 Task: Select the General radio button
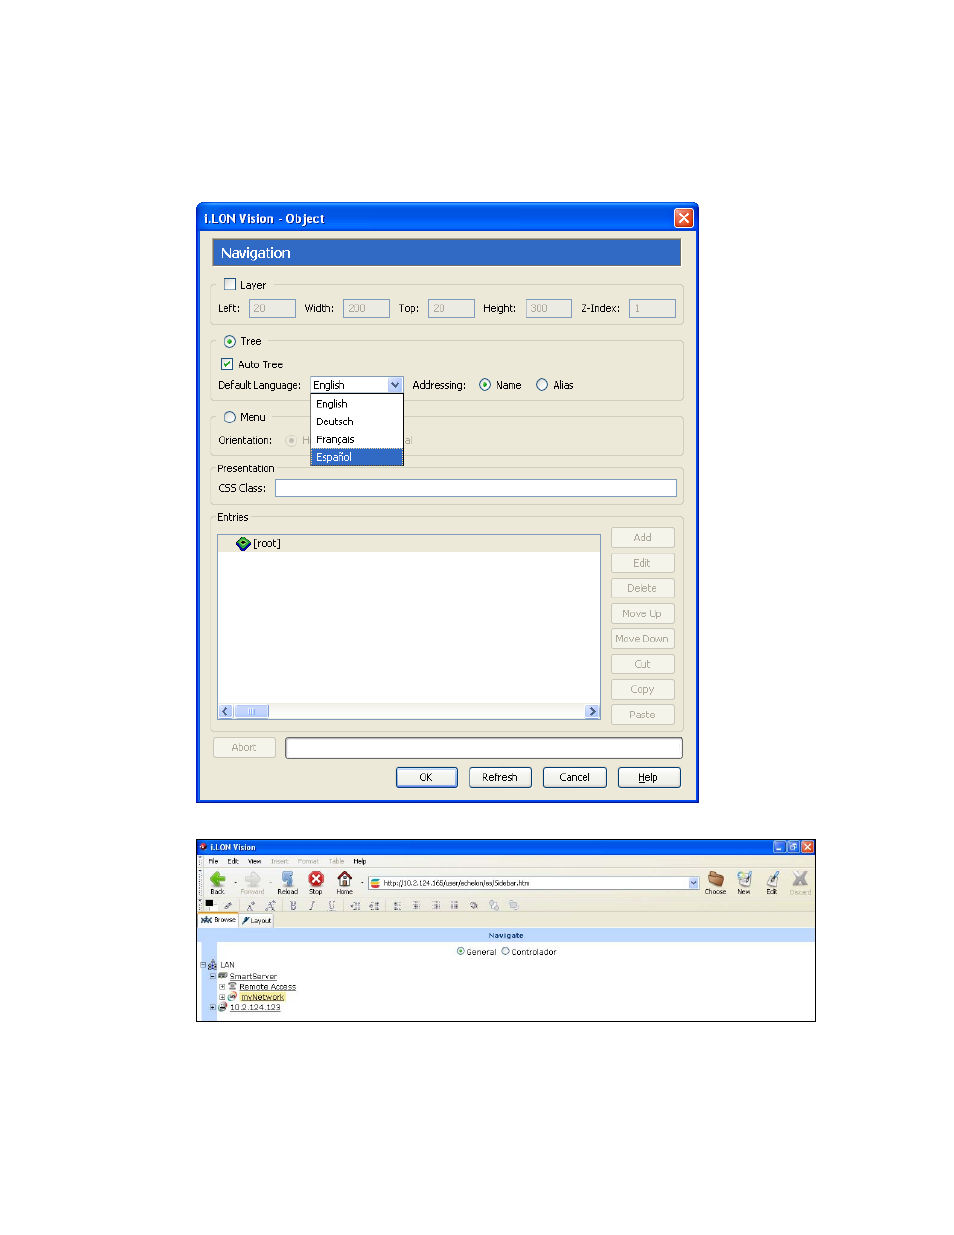click(x=460, y=951)
